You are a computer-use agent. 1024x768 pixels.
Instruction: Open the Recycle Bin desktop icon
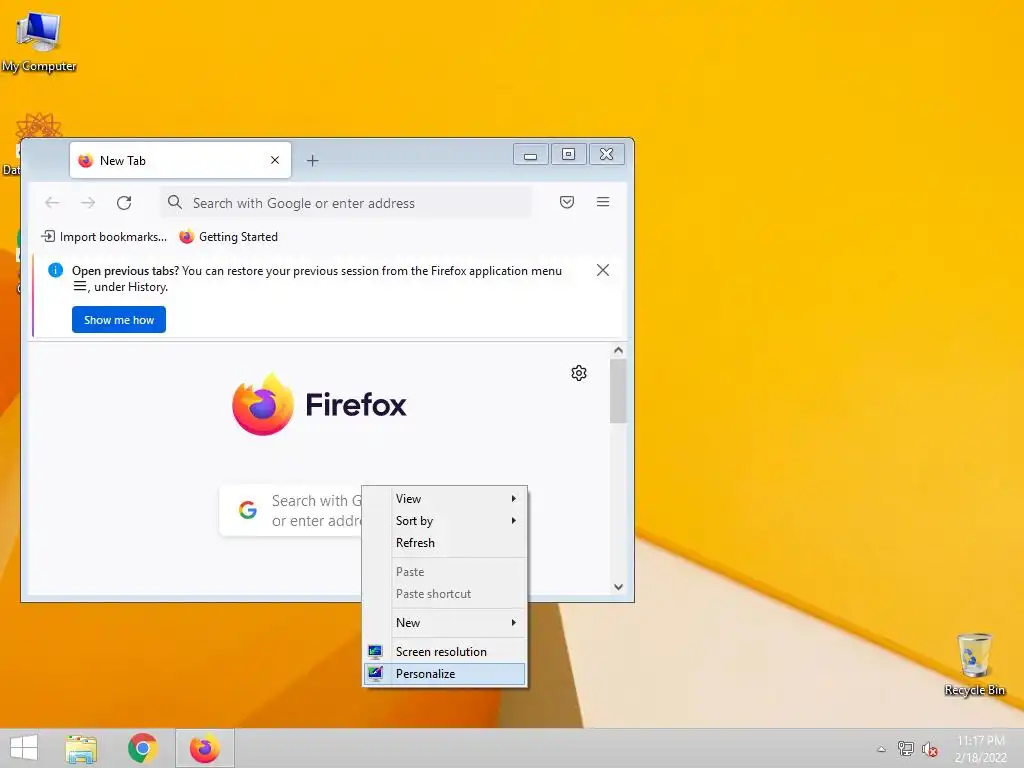coord(974,664)
